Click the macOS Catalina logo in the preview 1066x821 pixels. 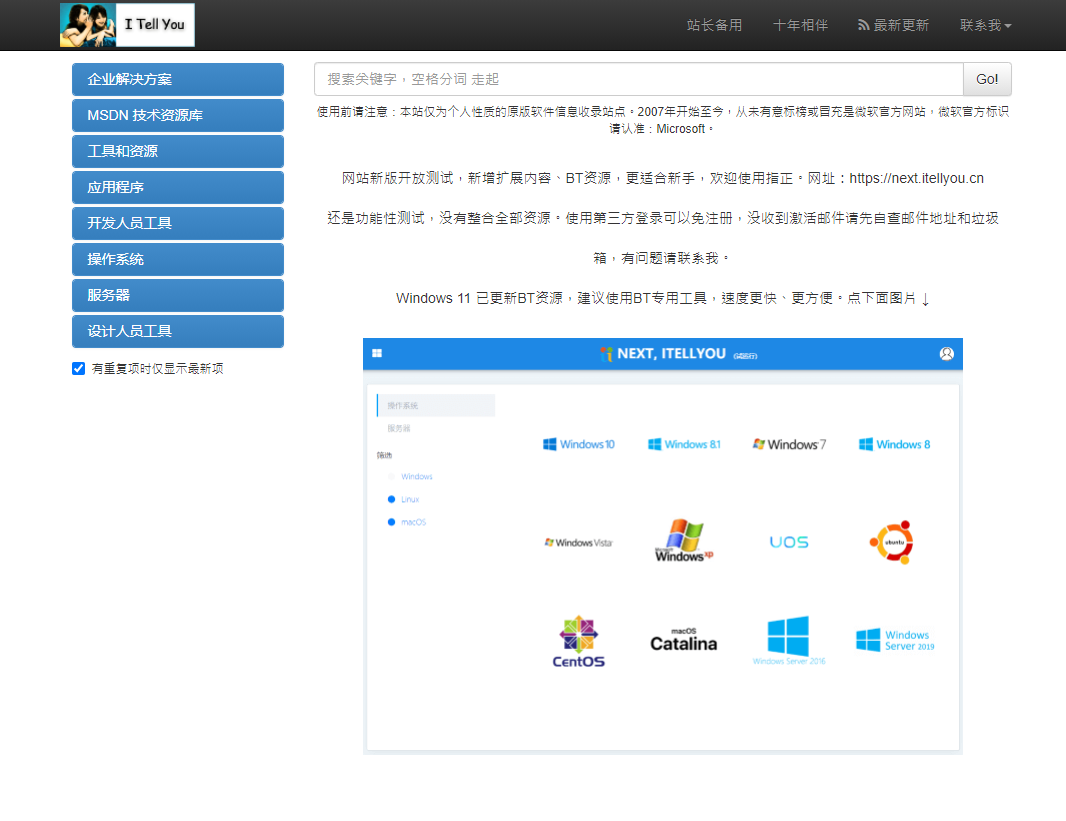pyautogui.click(x=684, y=640)
